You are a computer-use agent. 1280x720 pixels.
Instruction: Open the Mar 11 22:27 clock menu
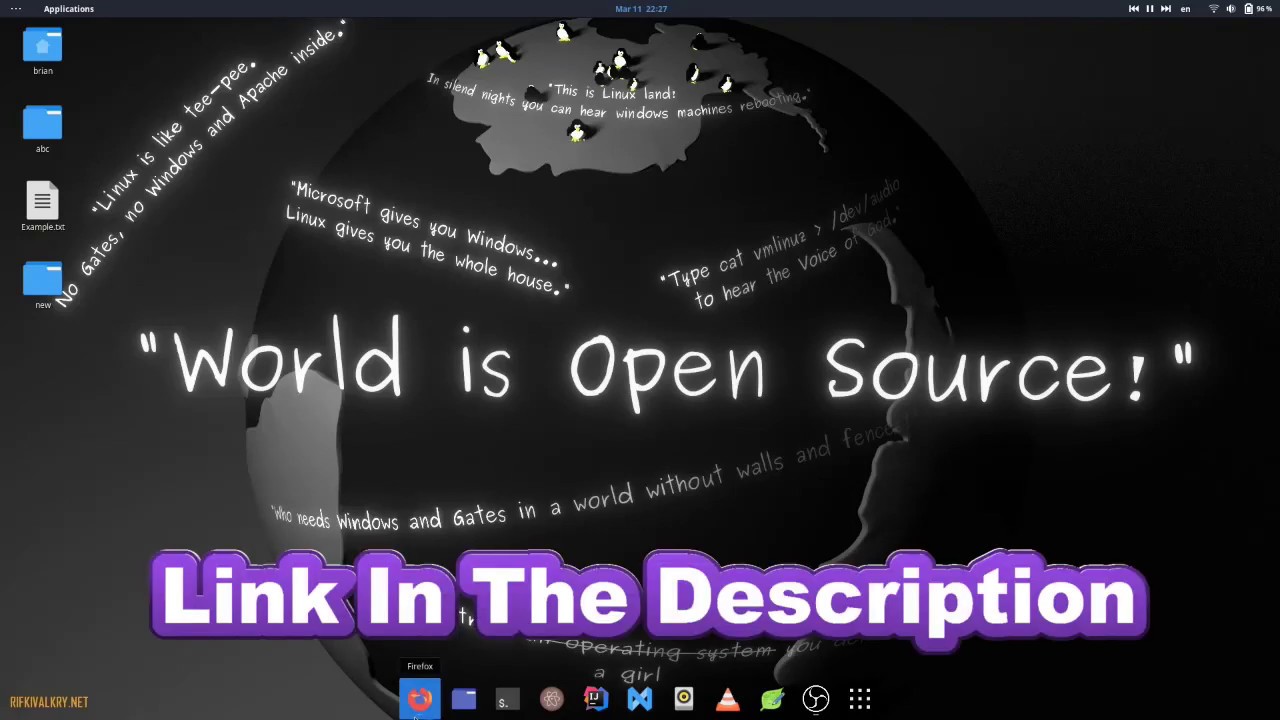pyautogui.click(x=641, y=9)
